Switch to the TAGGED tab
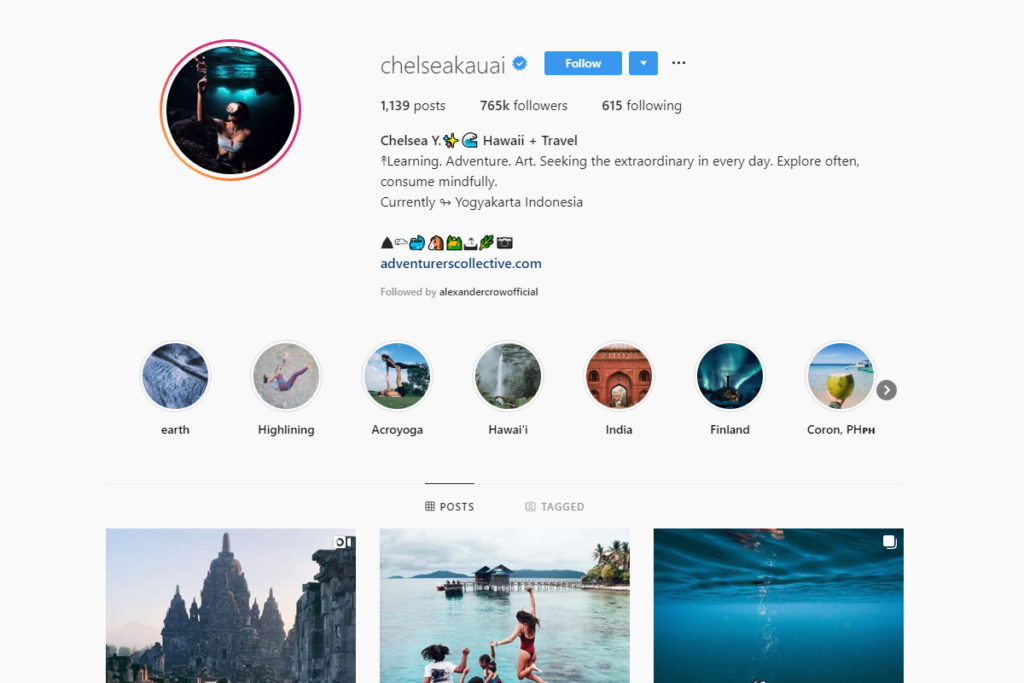1024x683 pixels. (x=554, y=507)
